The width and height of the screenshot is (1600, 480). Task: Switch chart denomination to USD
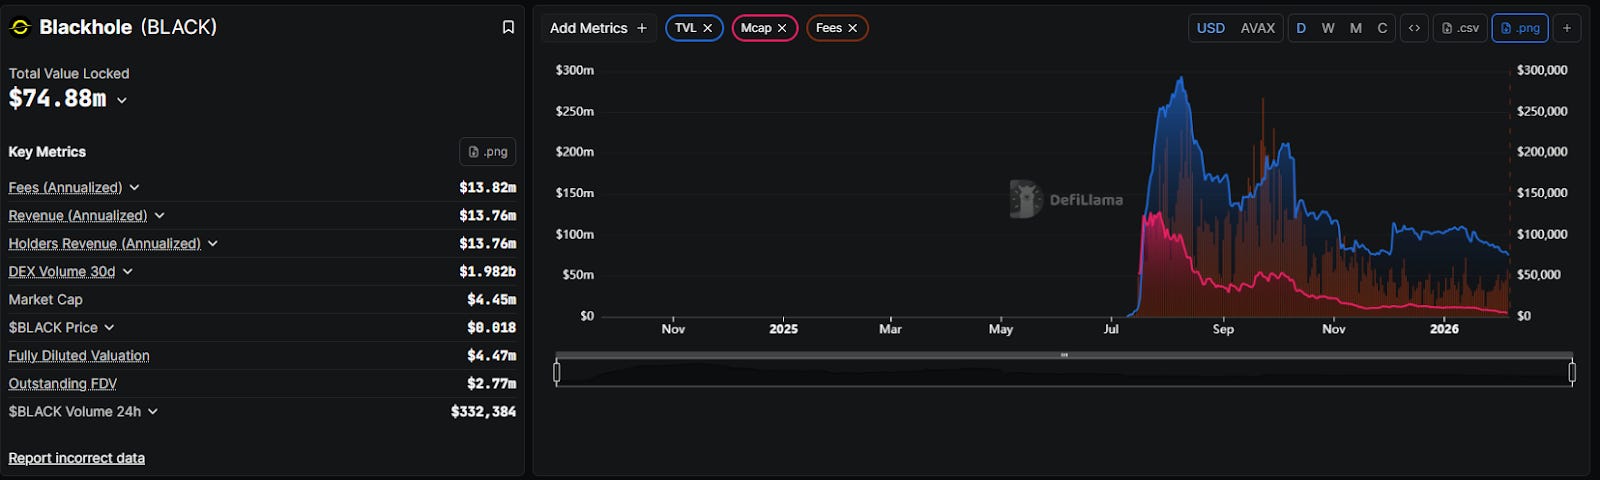tap(1210, 28)
